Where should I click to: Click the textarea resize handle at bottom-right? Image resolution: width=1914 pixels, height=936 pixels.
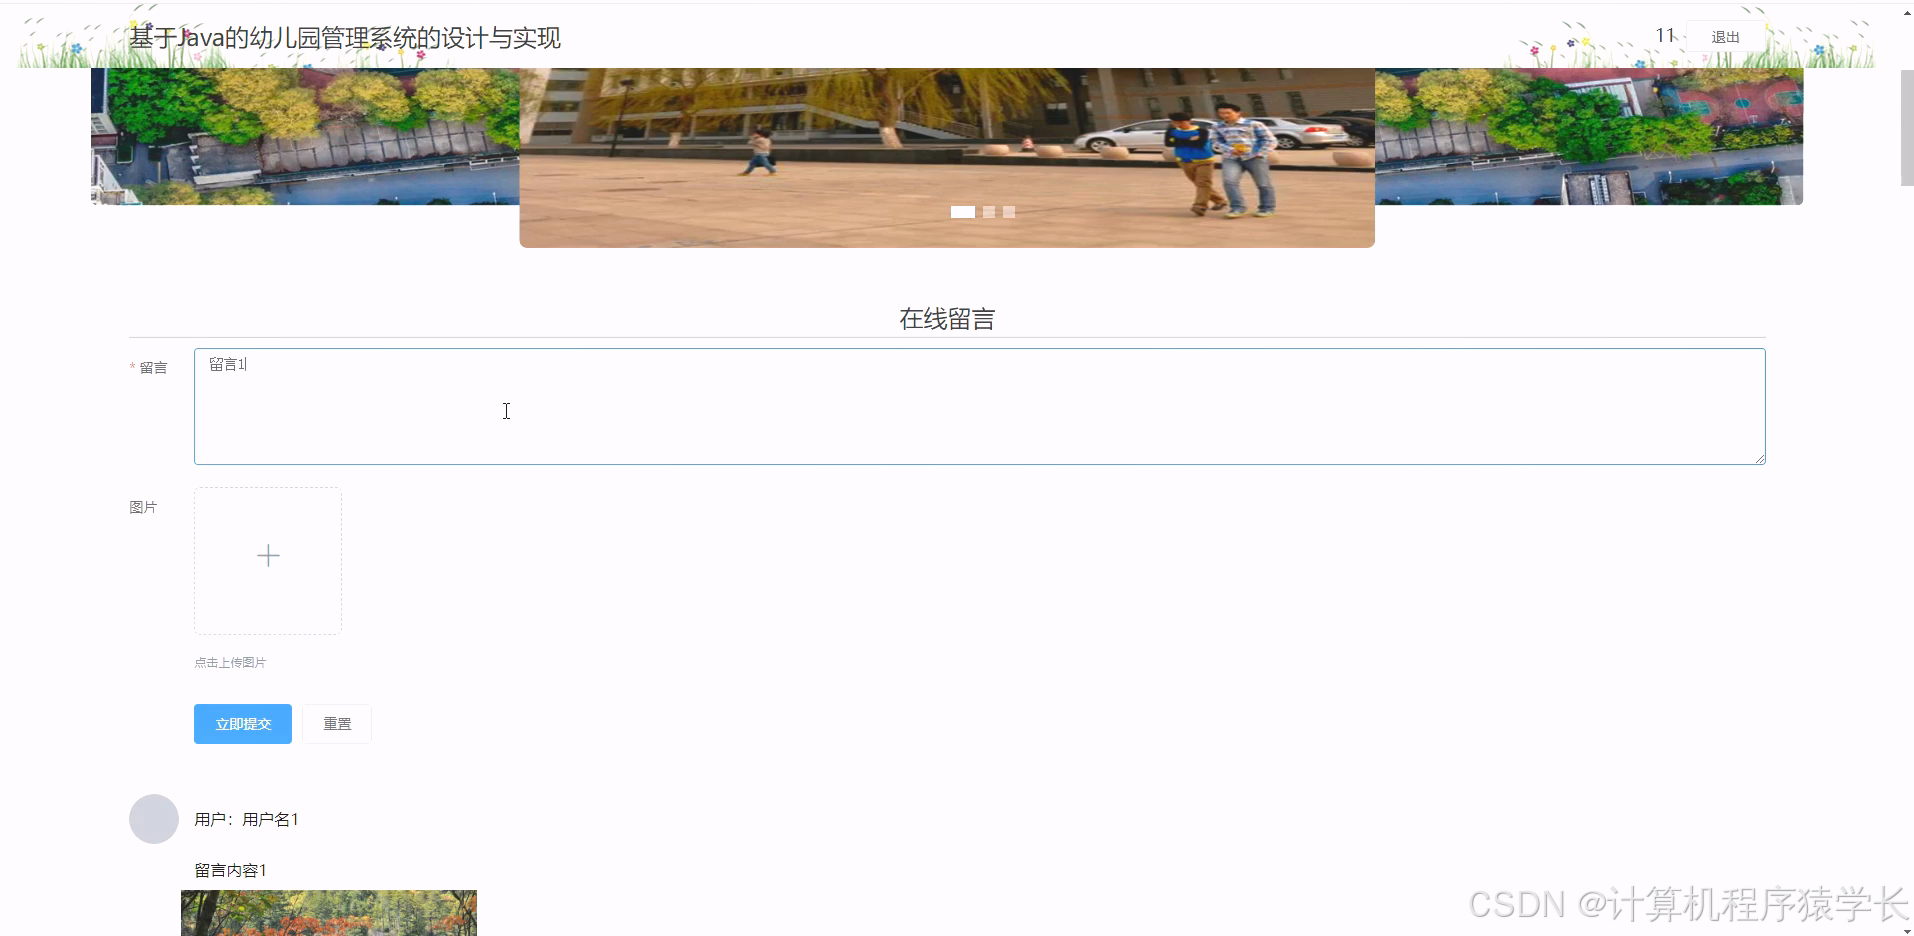[1759, 458]
